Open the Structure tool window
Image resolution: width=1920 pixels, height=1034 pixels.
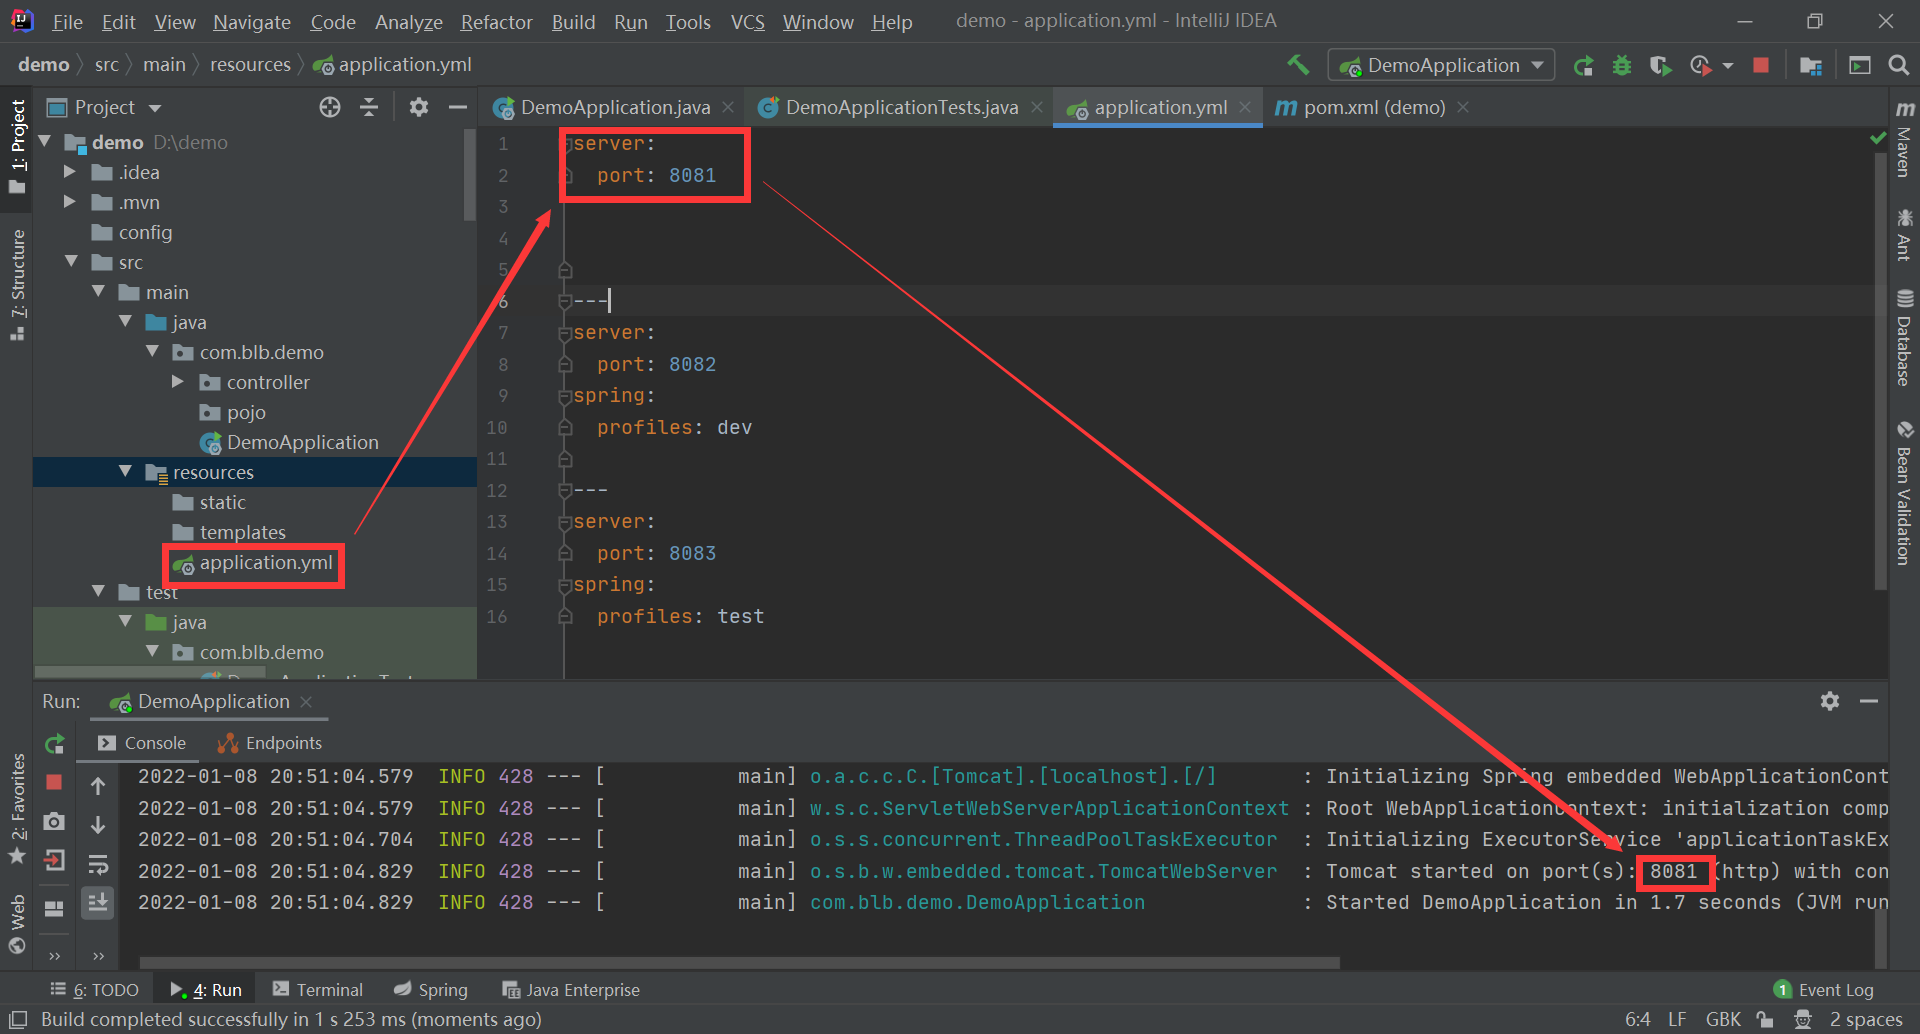[x=17, y=284]
